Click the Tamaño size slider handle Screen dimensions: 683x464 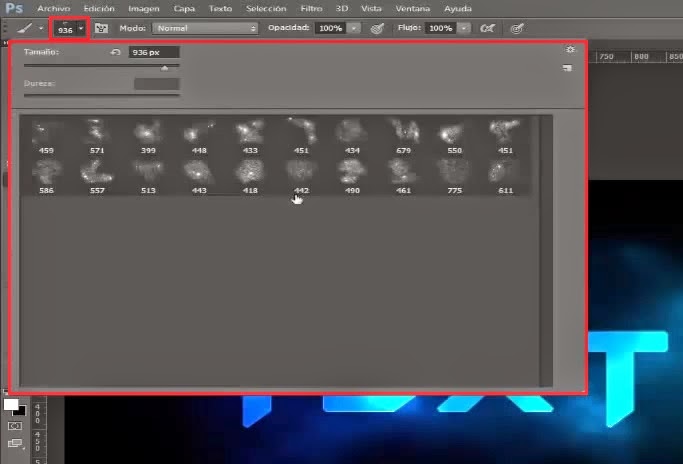coord(165,68)
